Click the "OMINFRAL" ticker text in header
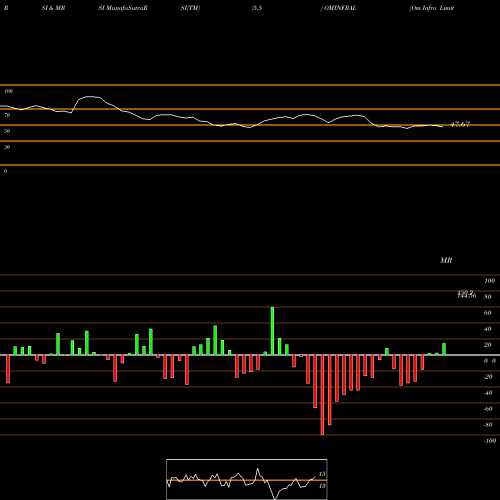The height and width of the screenshot is (500, 500). (340, 8)
